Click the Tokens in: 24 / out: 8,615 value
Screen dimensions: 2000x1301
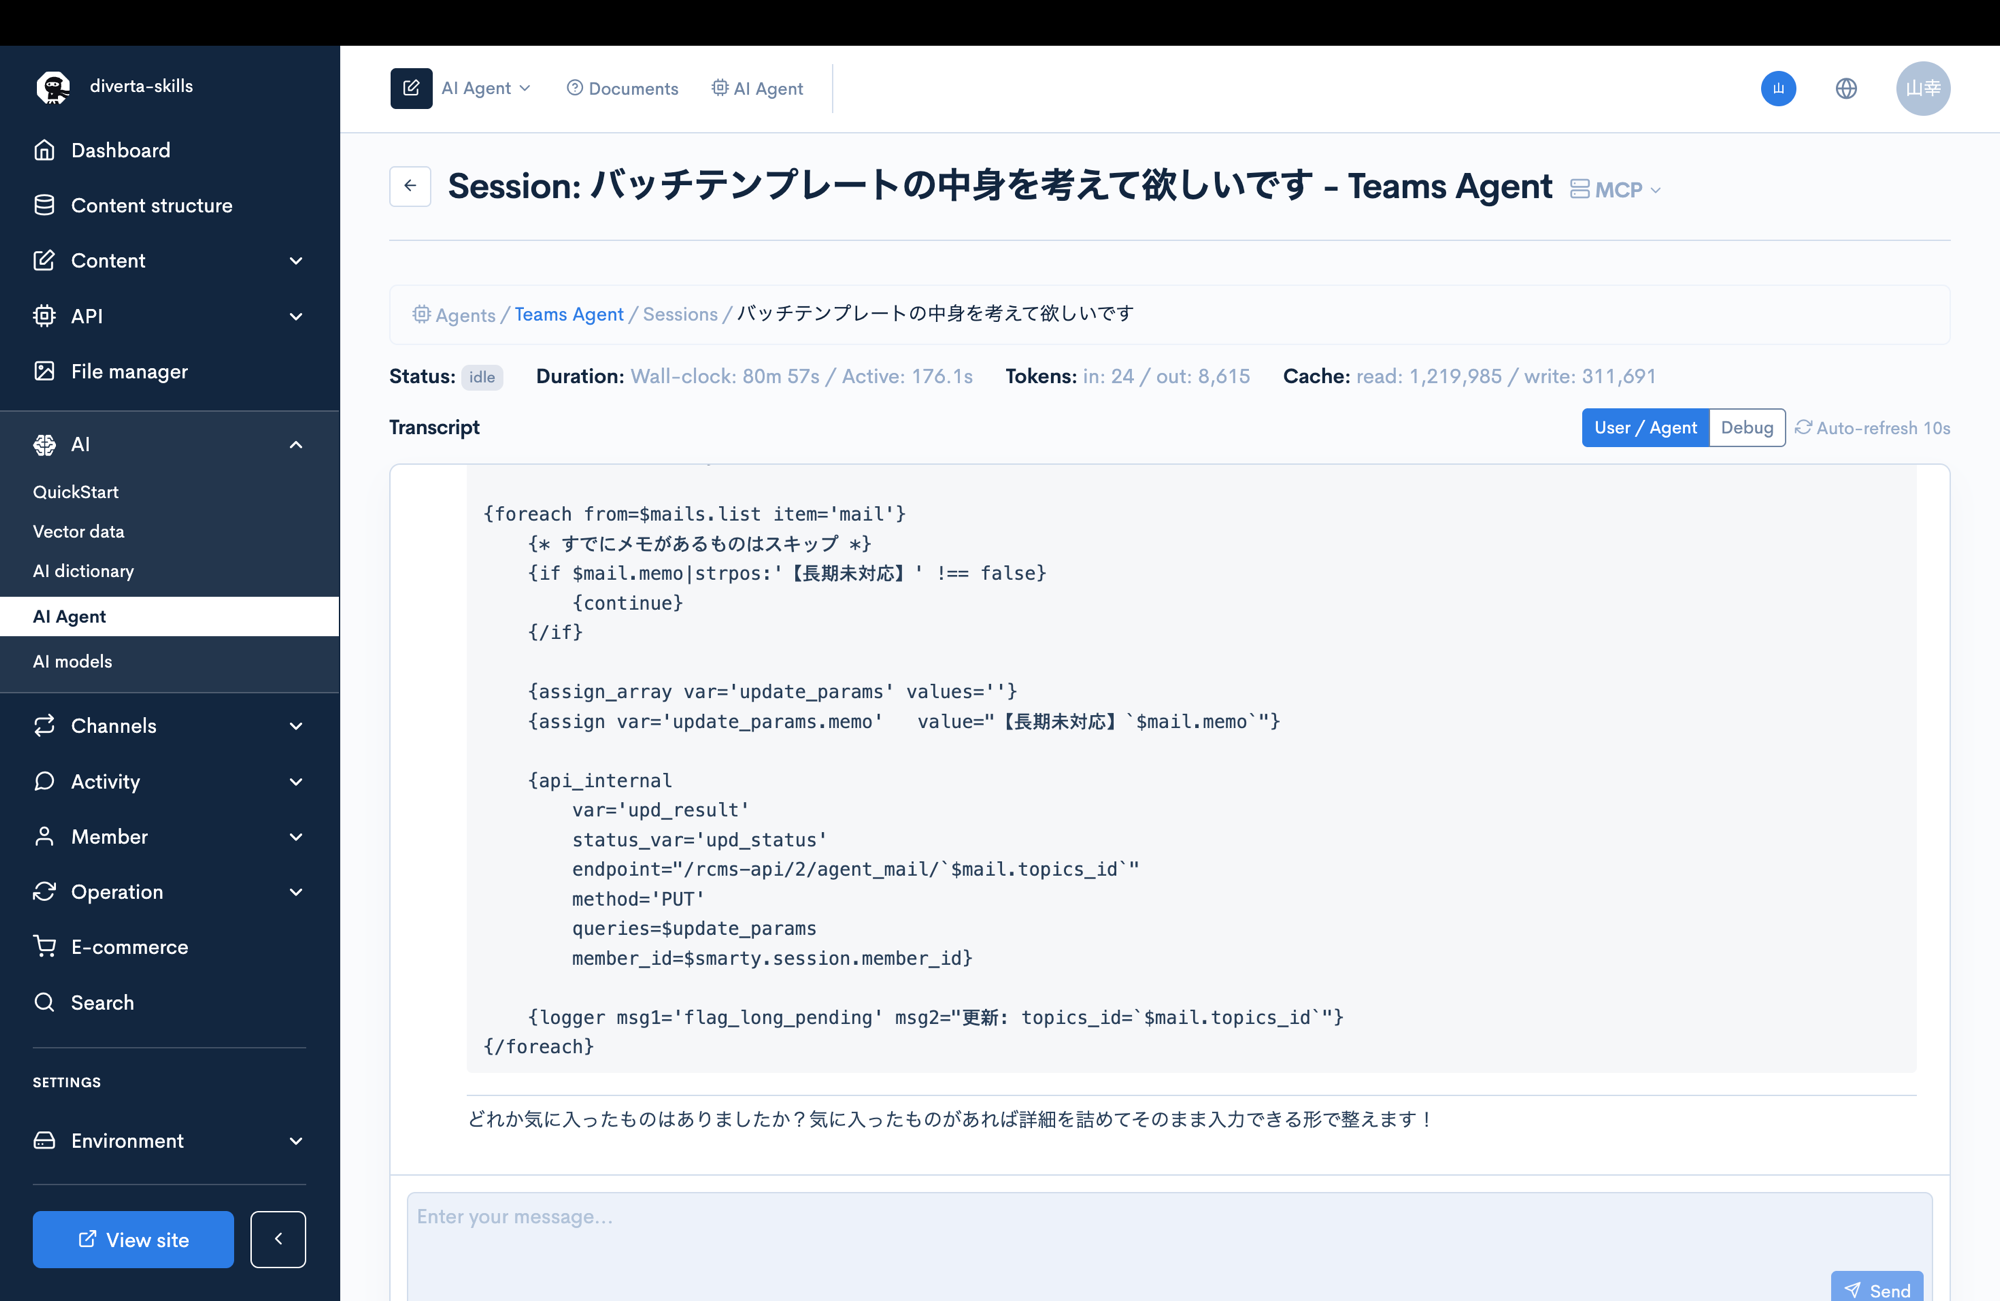pyautogui.click(x=1166, y=376)
